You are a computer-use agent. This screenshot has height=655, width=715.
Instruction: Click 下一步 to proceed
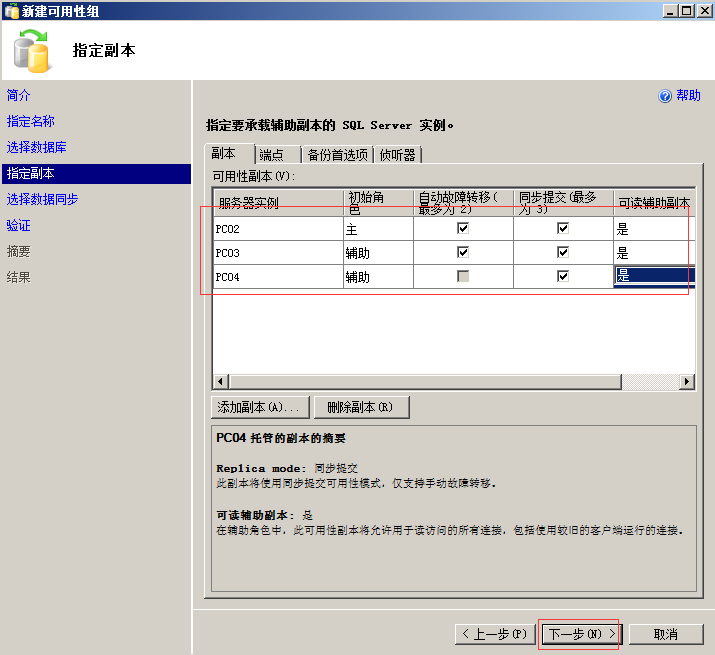point(580,634)
